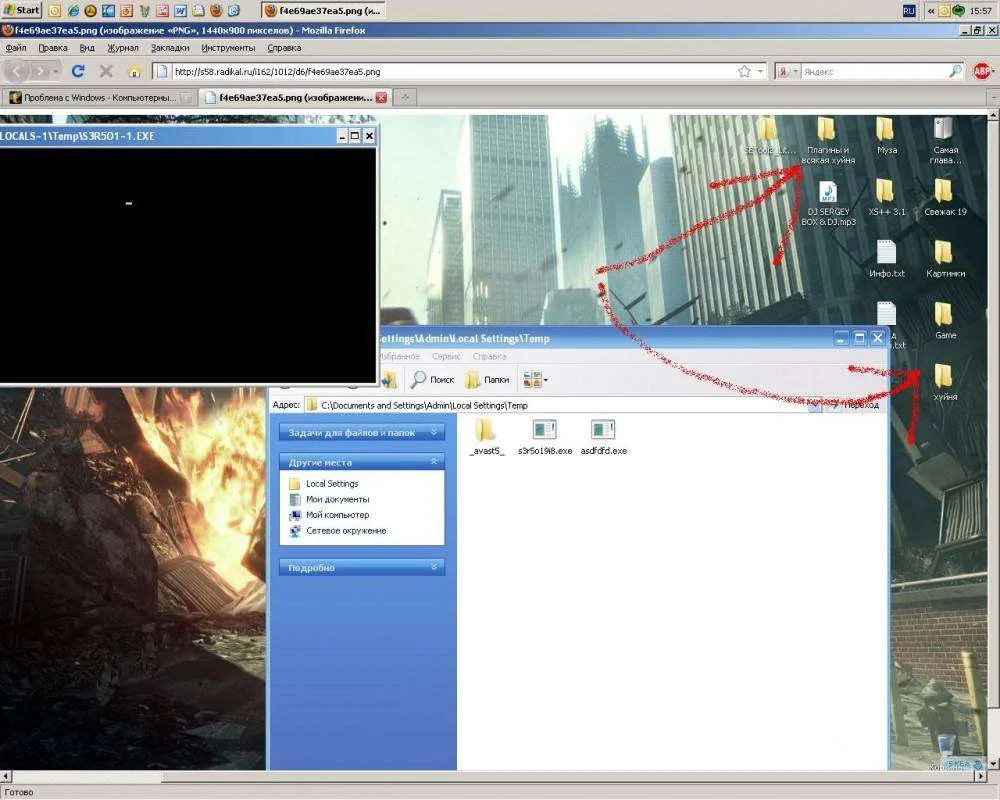Close the f4e69ae37ea5.png tab
The width and height of the screenshot is (1000, 800).
pos(381,98)
